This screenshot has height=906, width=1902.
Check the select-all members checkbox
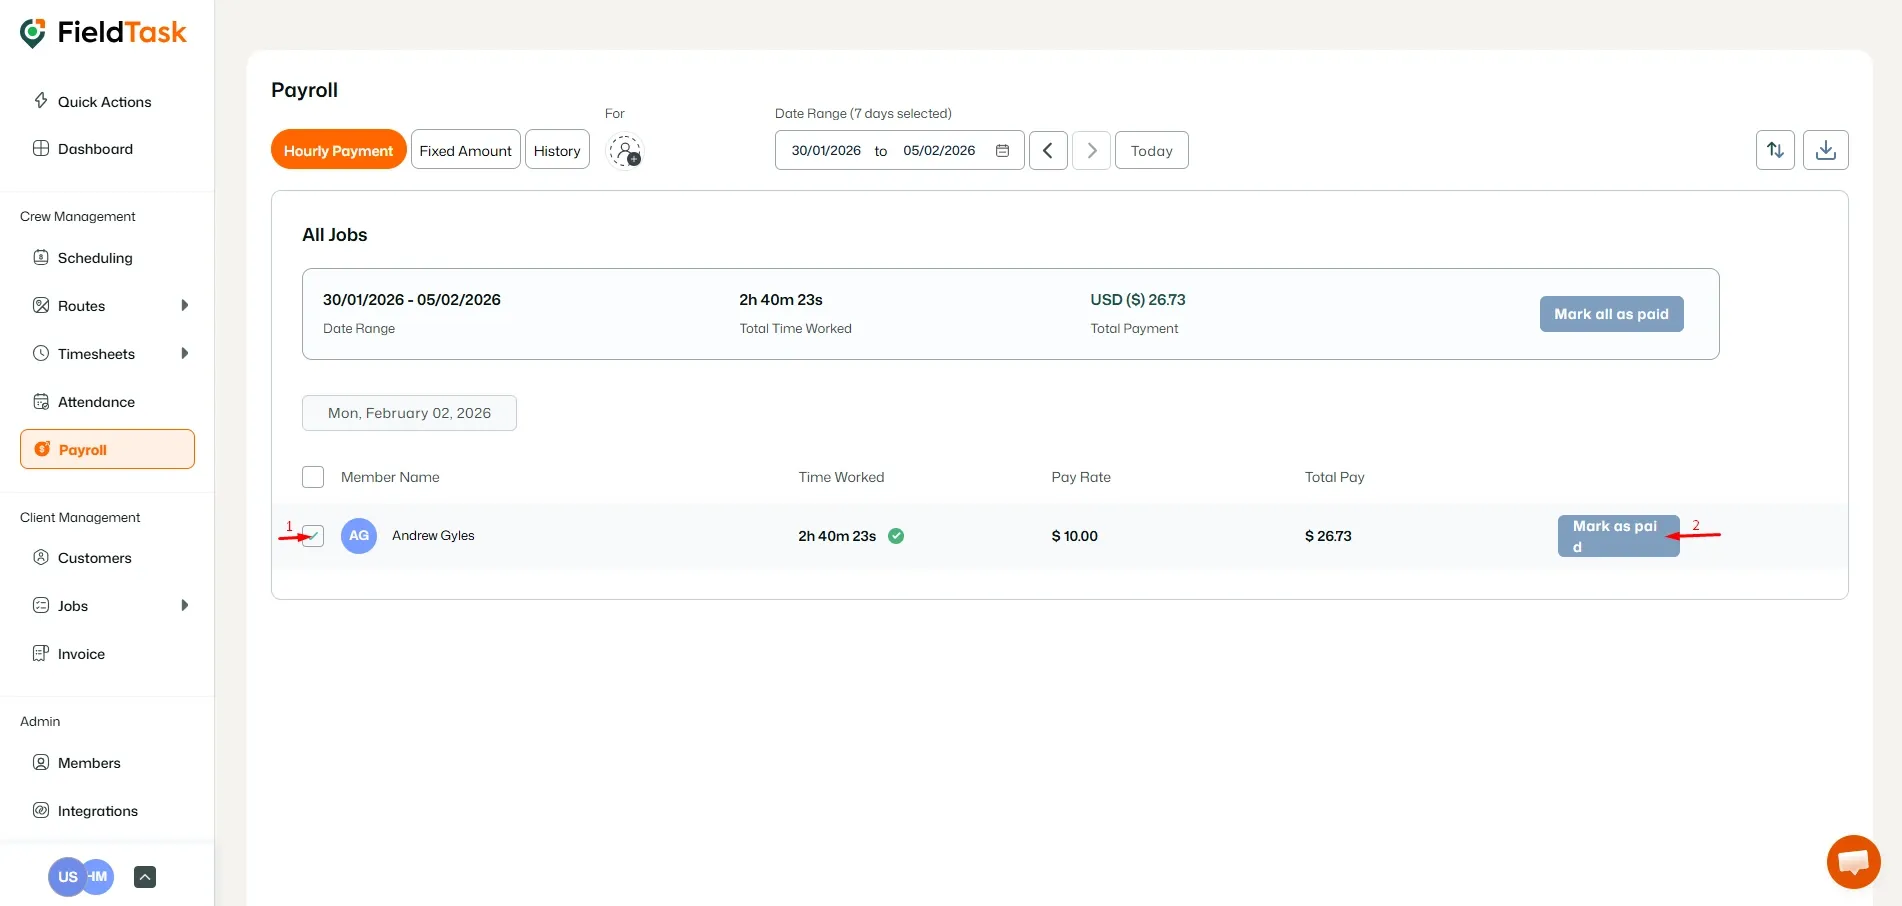coord(312,477)
